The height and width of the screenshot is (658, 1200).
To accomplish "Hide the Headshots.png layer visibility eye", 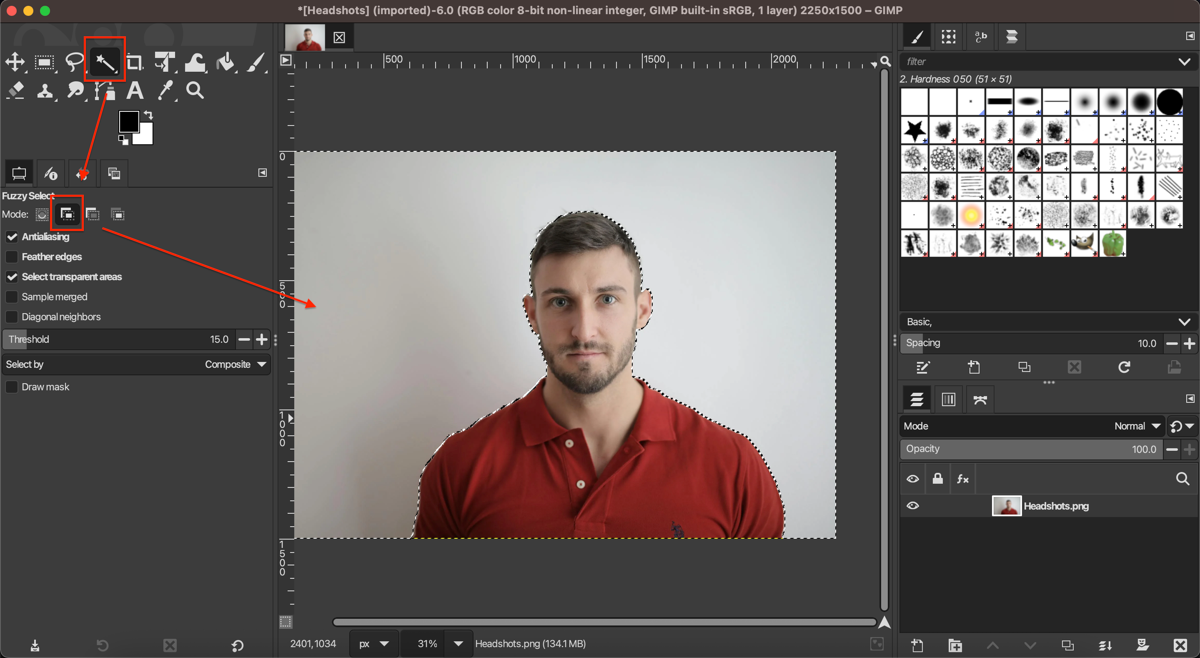I will point(912,505).
